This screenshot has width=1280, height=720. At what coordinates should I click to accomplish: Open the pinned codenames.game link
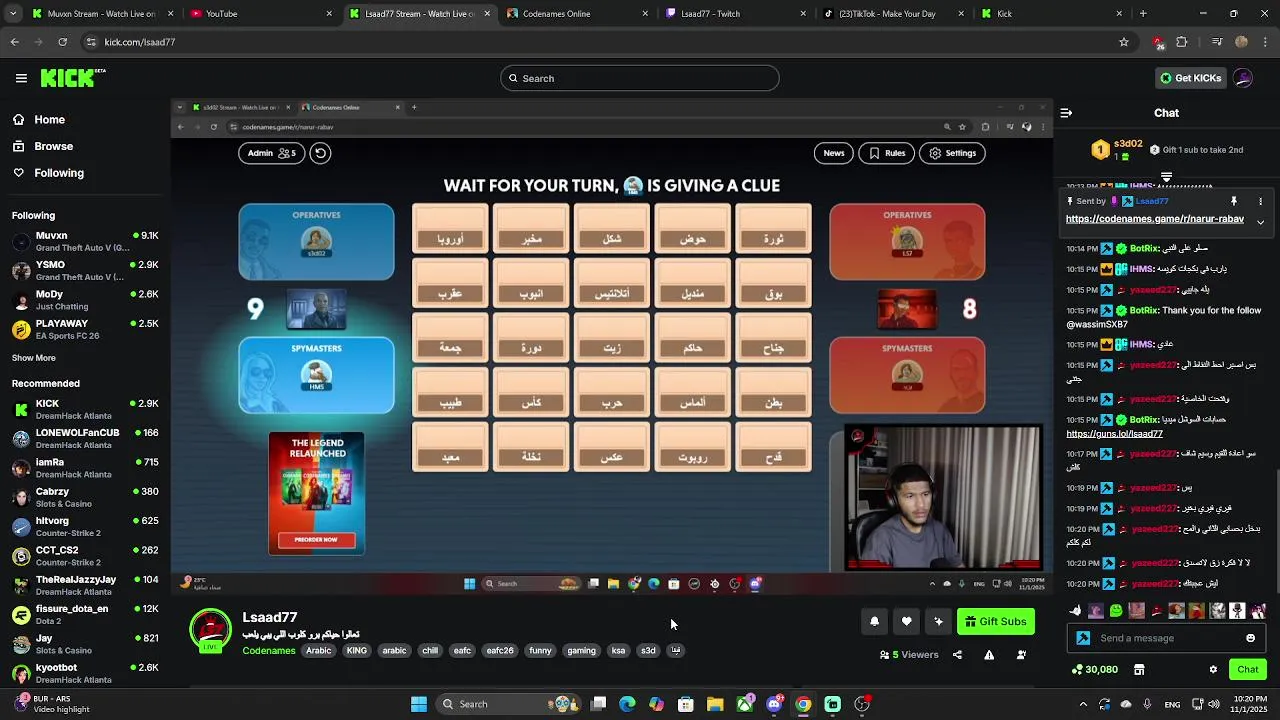1154,219
